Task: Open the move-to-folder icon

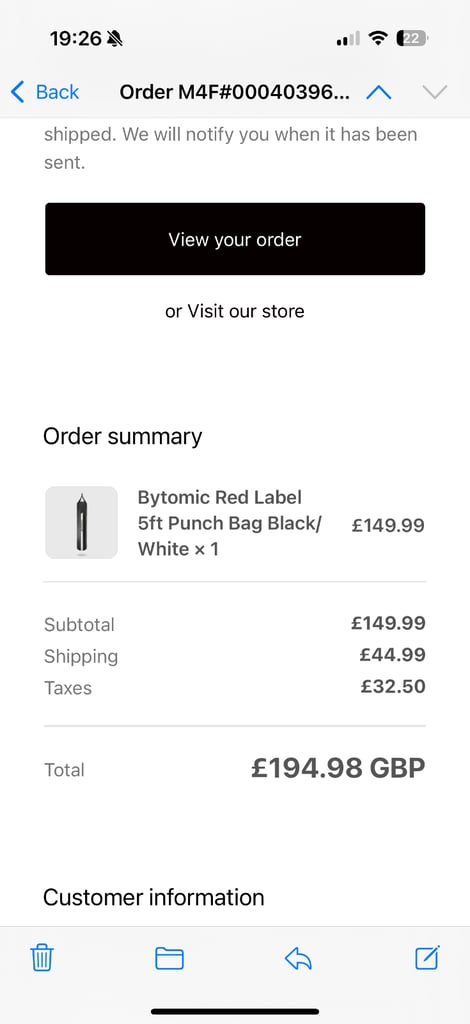Action: [x=169, y=959]
